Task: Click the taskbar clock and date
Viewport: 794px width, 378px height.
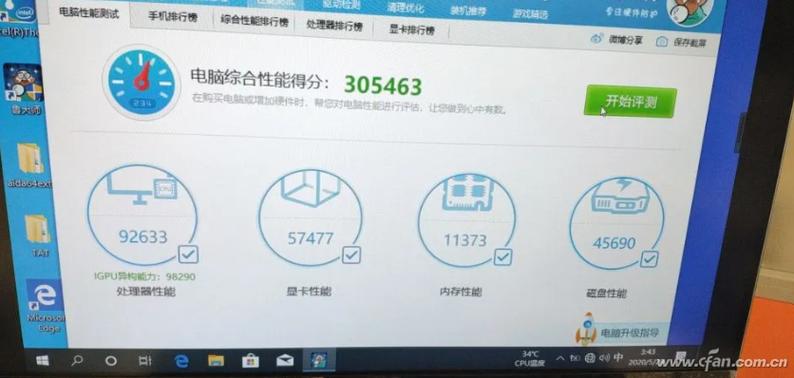Action: [x=645, y=357]
